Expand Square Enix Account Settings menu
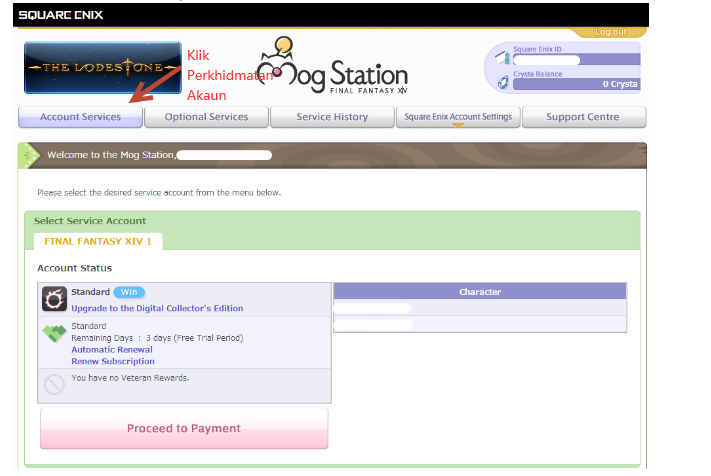This screenshot has height=476, width=711. [x=458, y=117]
